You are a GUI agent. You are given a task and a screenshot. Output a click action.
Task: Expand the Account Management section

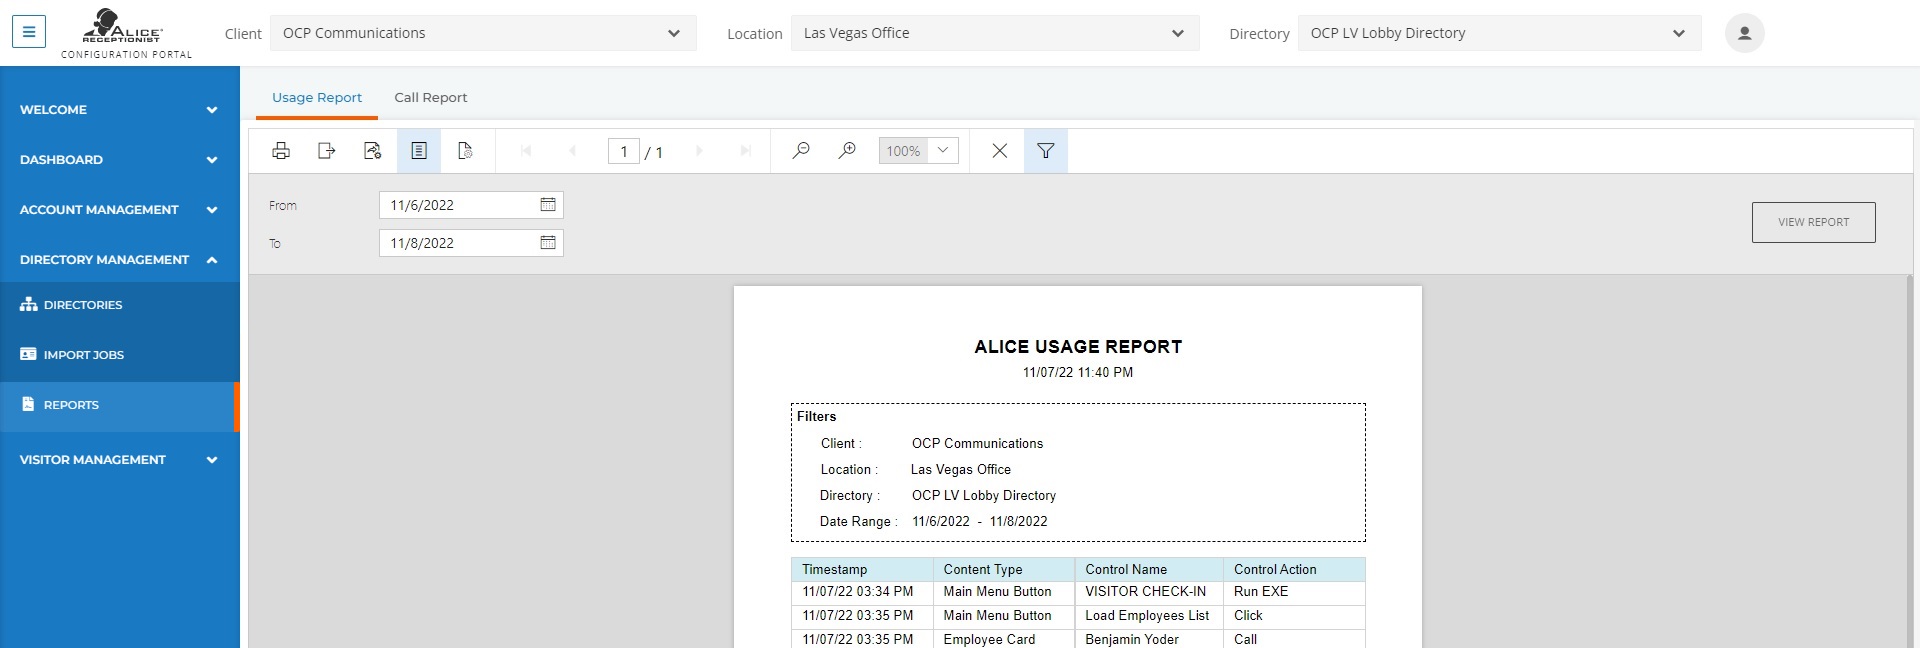[120, 210]
